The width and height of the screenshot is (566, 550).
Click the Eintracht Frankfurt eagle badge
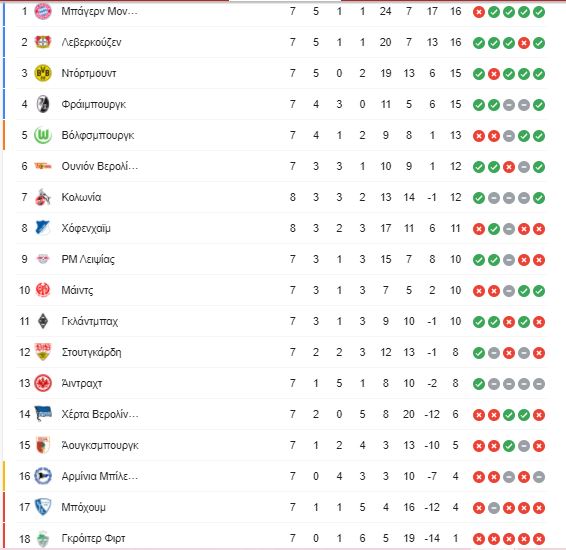(43, 383)
